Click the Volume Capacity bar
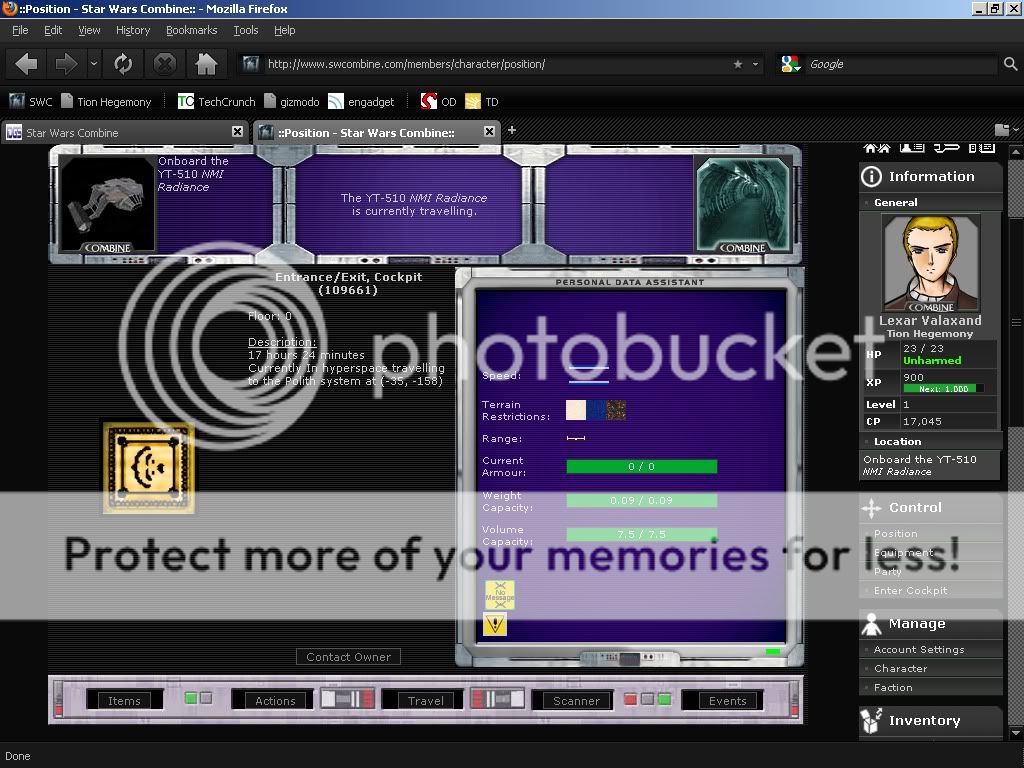The height and width of the screenshot is (768, 1024). (641, 534)
